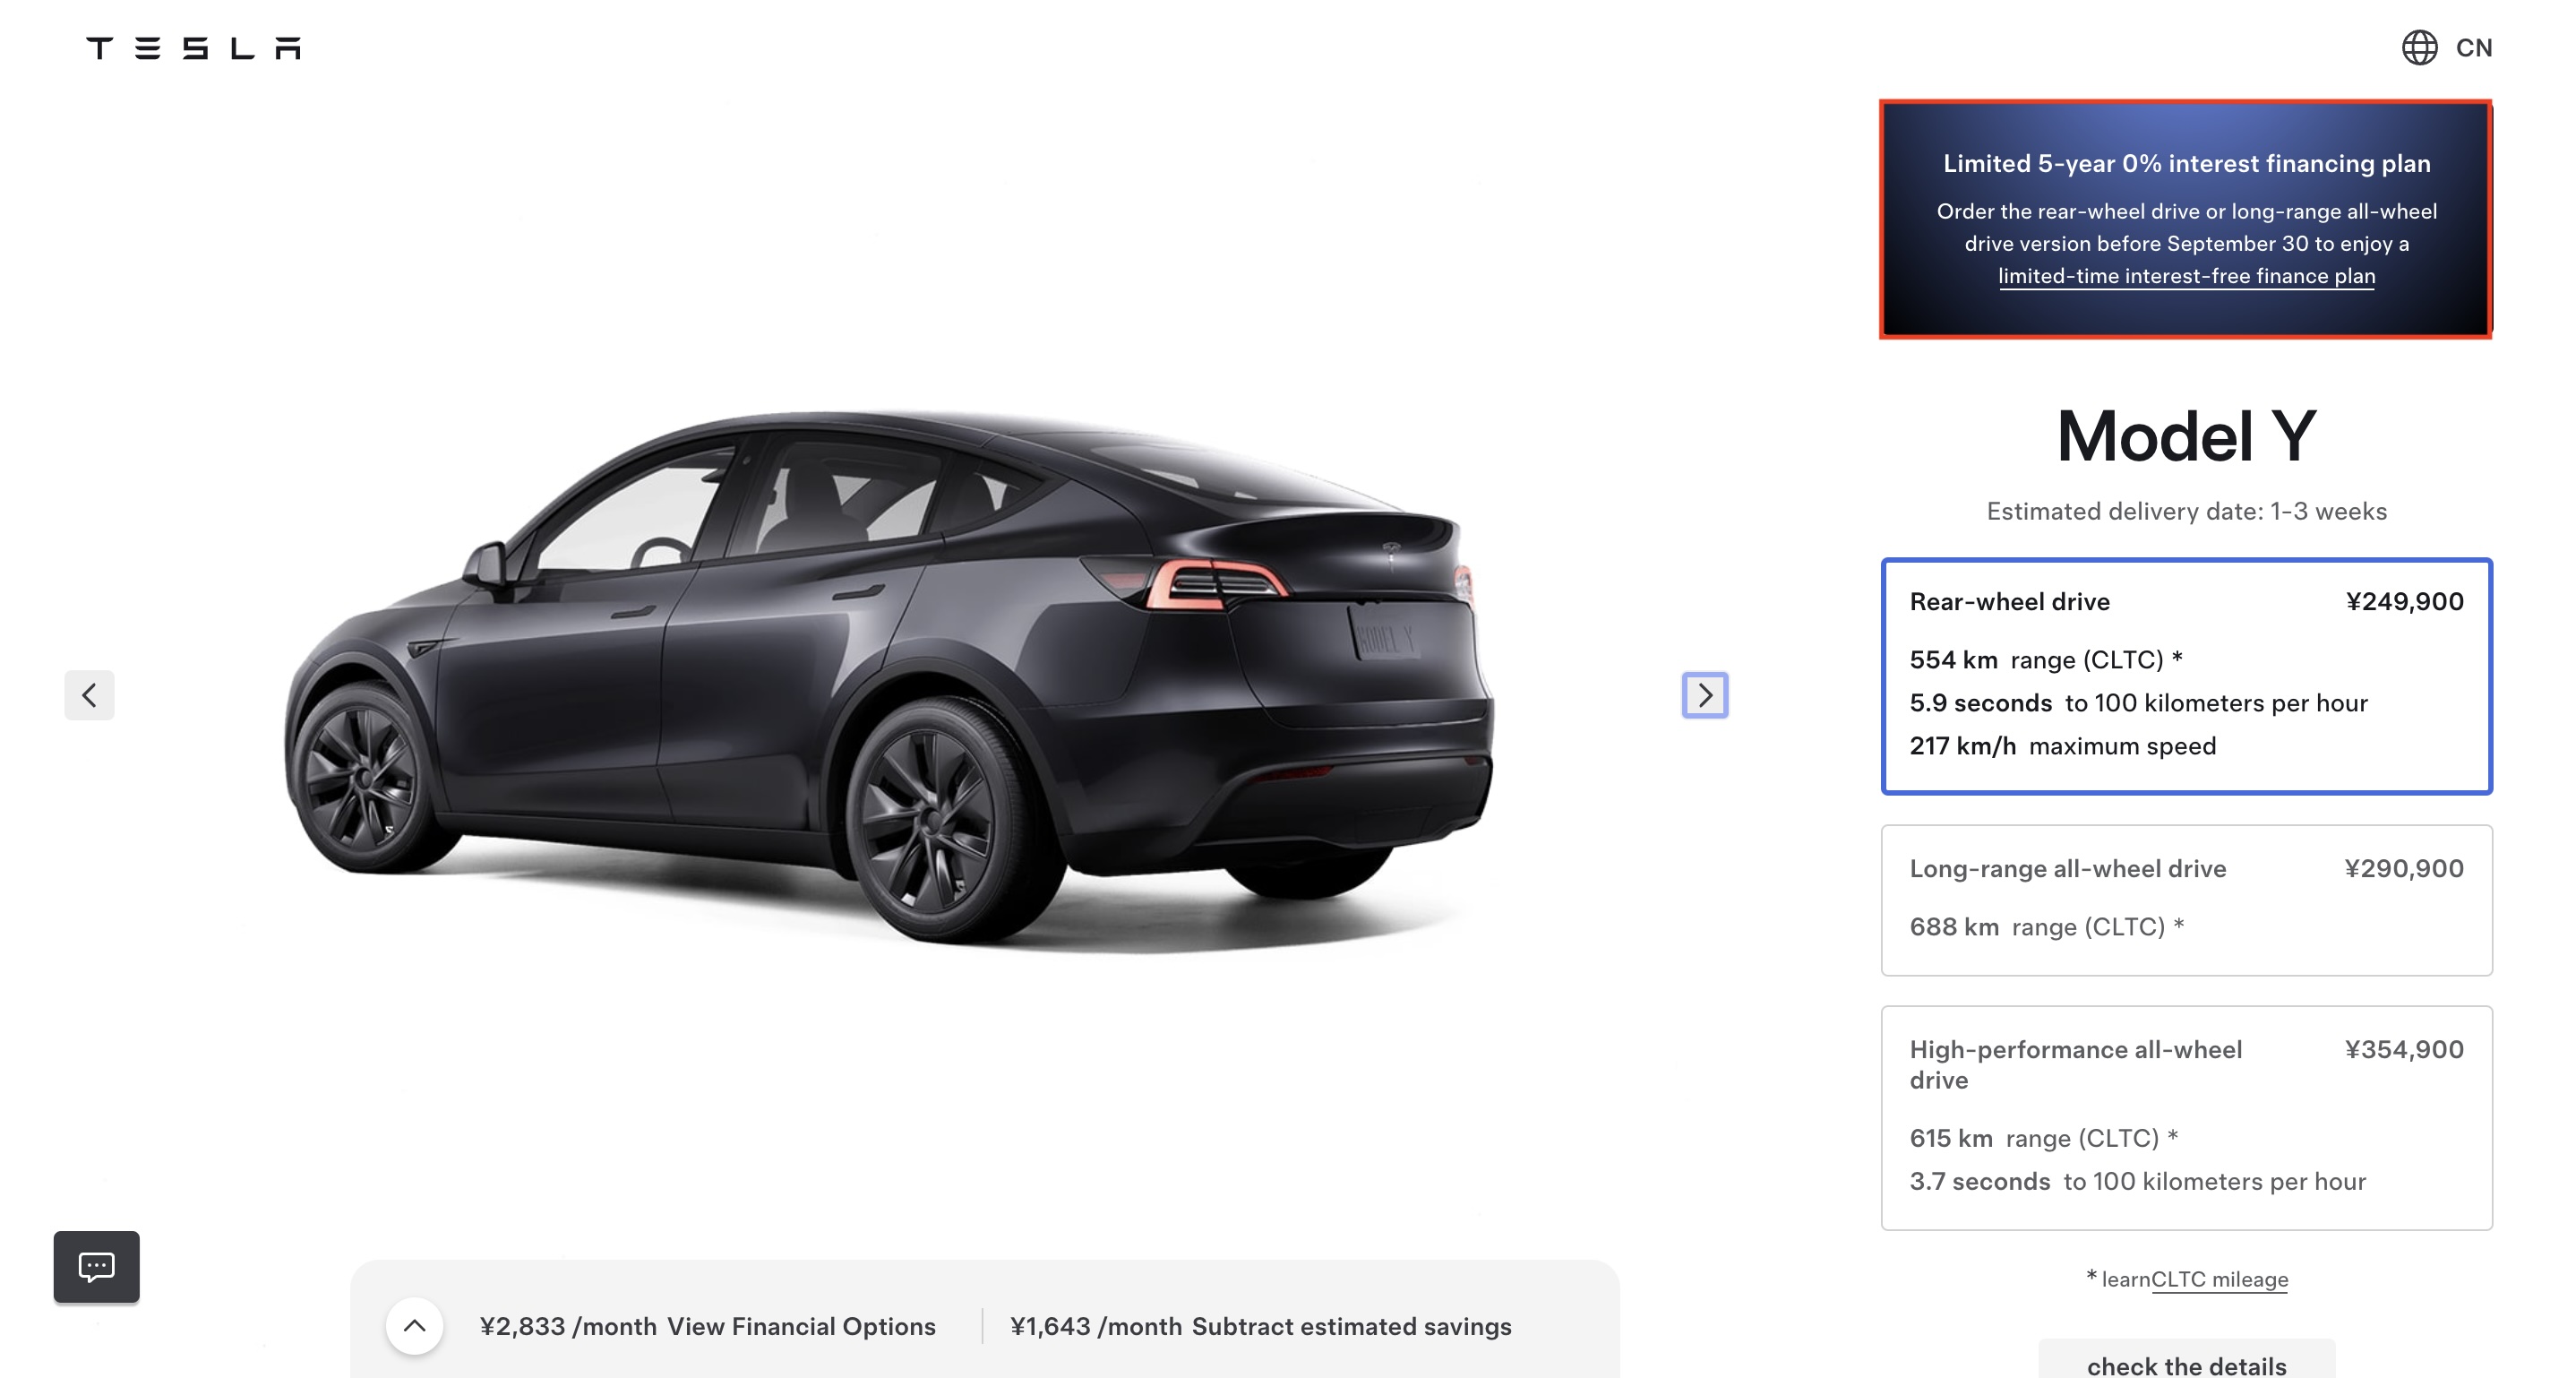Click the CN region label
Viewport: 2576px width, 1378px height.
(x=2474, y=48)
